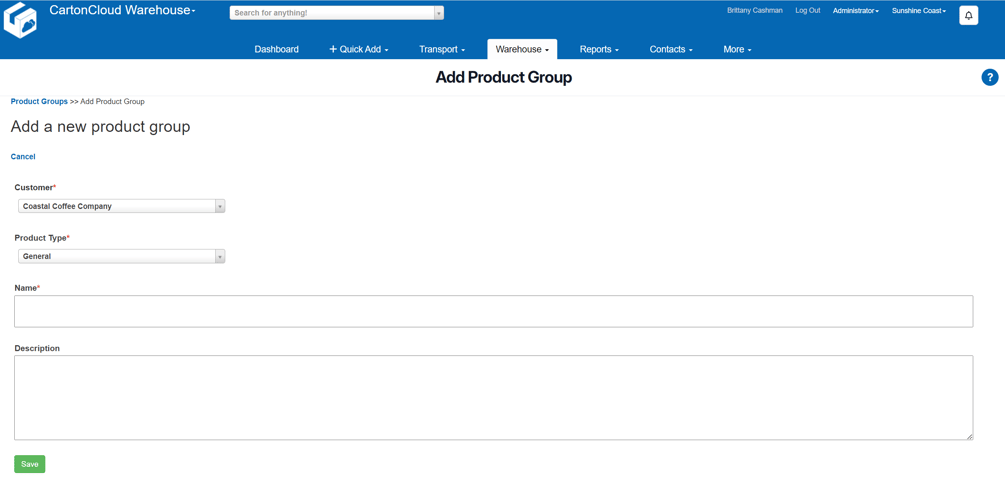
Task: Click the Description text area resize handle
Action: point(970,436)
